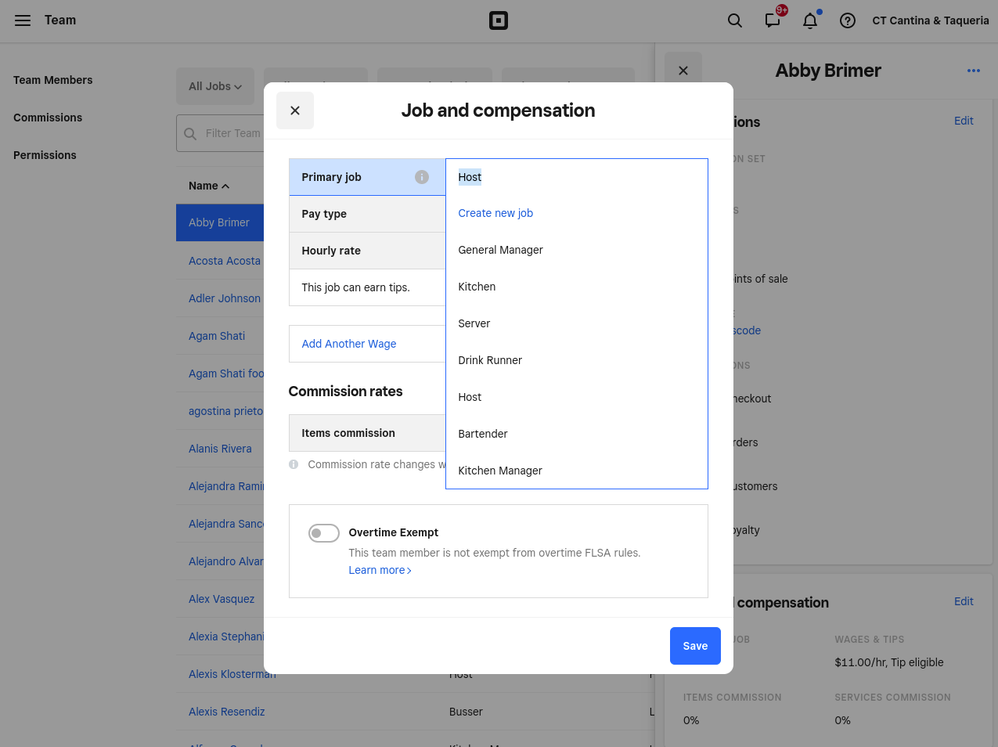The height and width of the screenshot is (747, 998).
Task: Open notifications with the bell icon
Action: (x=810, y=20)
